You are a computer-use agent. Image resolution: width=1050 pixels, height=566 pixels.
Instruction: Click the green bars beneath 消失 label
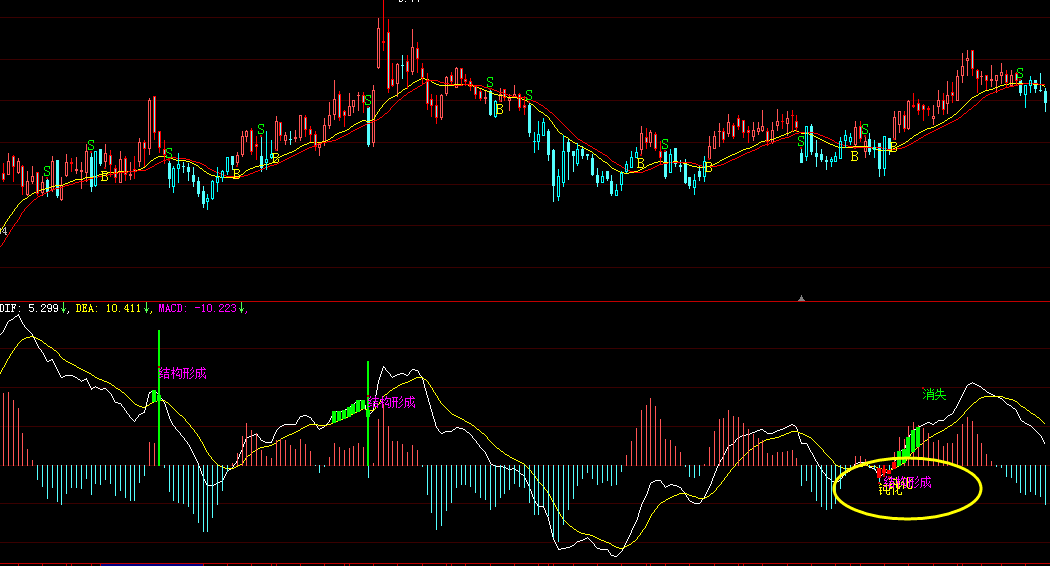tap(910, 443)
